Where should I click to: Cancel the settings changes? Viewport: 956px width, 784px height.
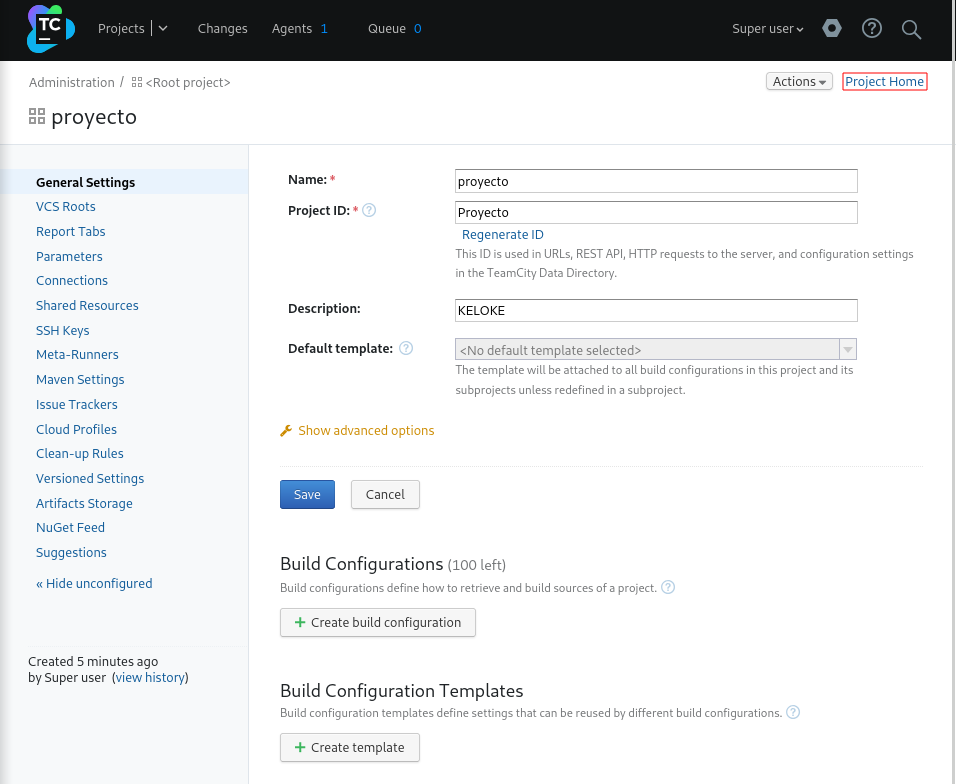385,494
